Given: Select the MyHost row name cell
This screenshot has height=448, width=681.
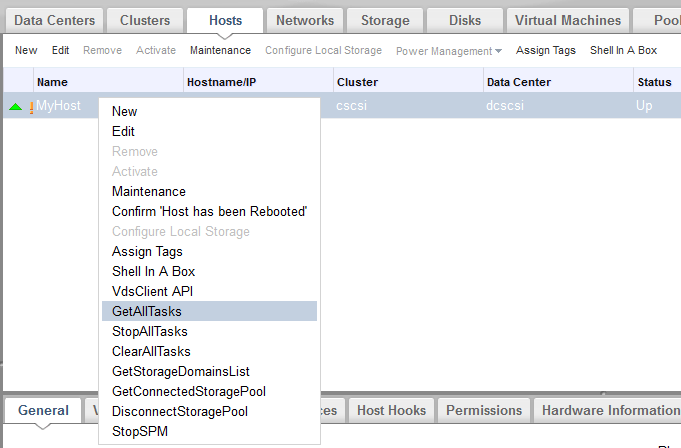Looking at the screenshot, I should coord(59,106).
